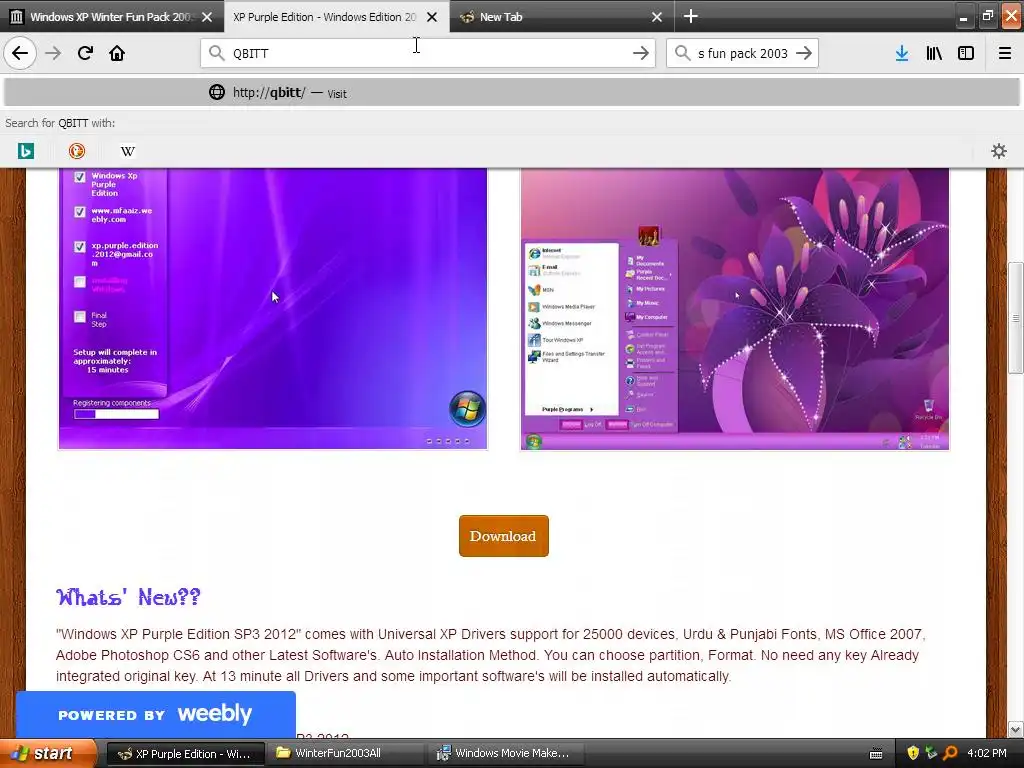Click the orange Download button
Viewport: 1024px width, 768px height.
[504, 536]
